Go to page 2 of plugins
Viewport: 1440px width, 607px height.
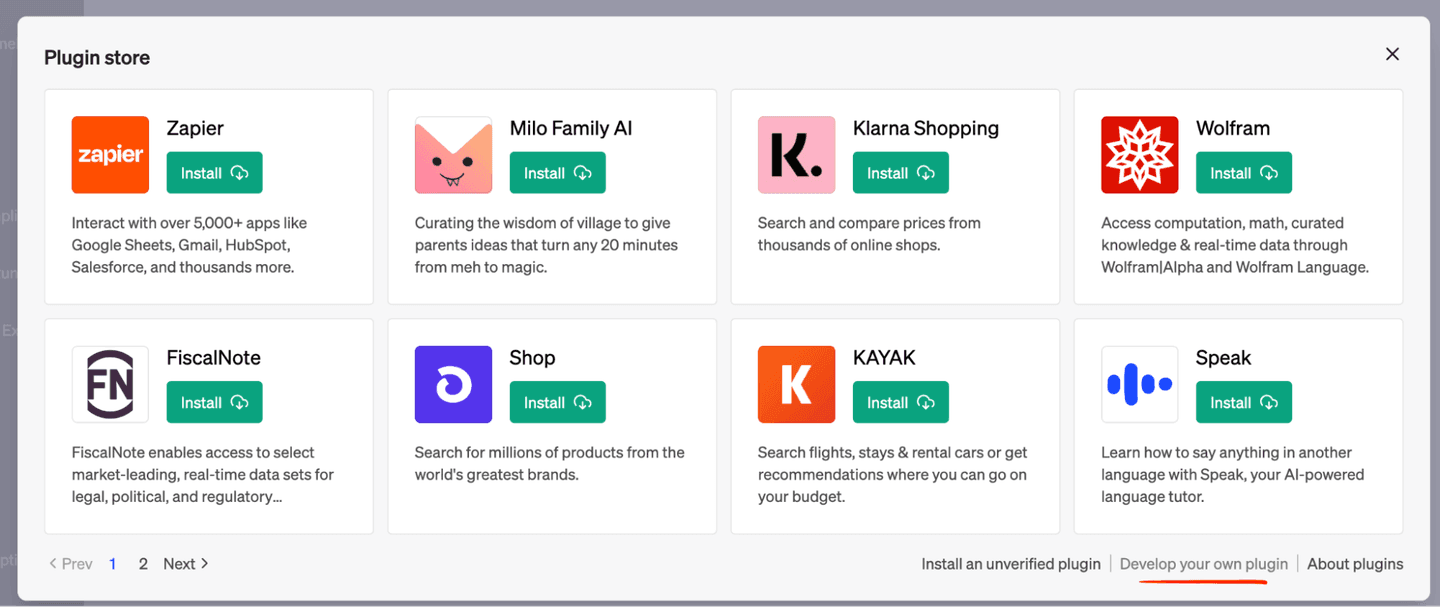point(143,563)
